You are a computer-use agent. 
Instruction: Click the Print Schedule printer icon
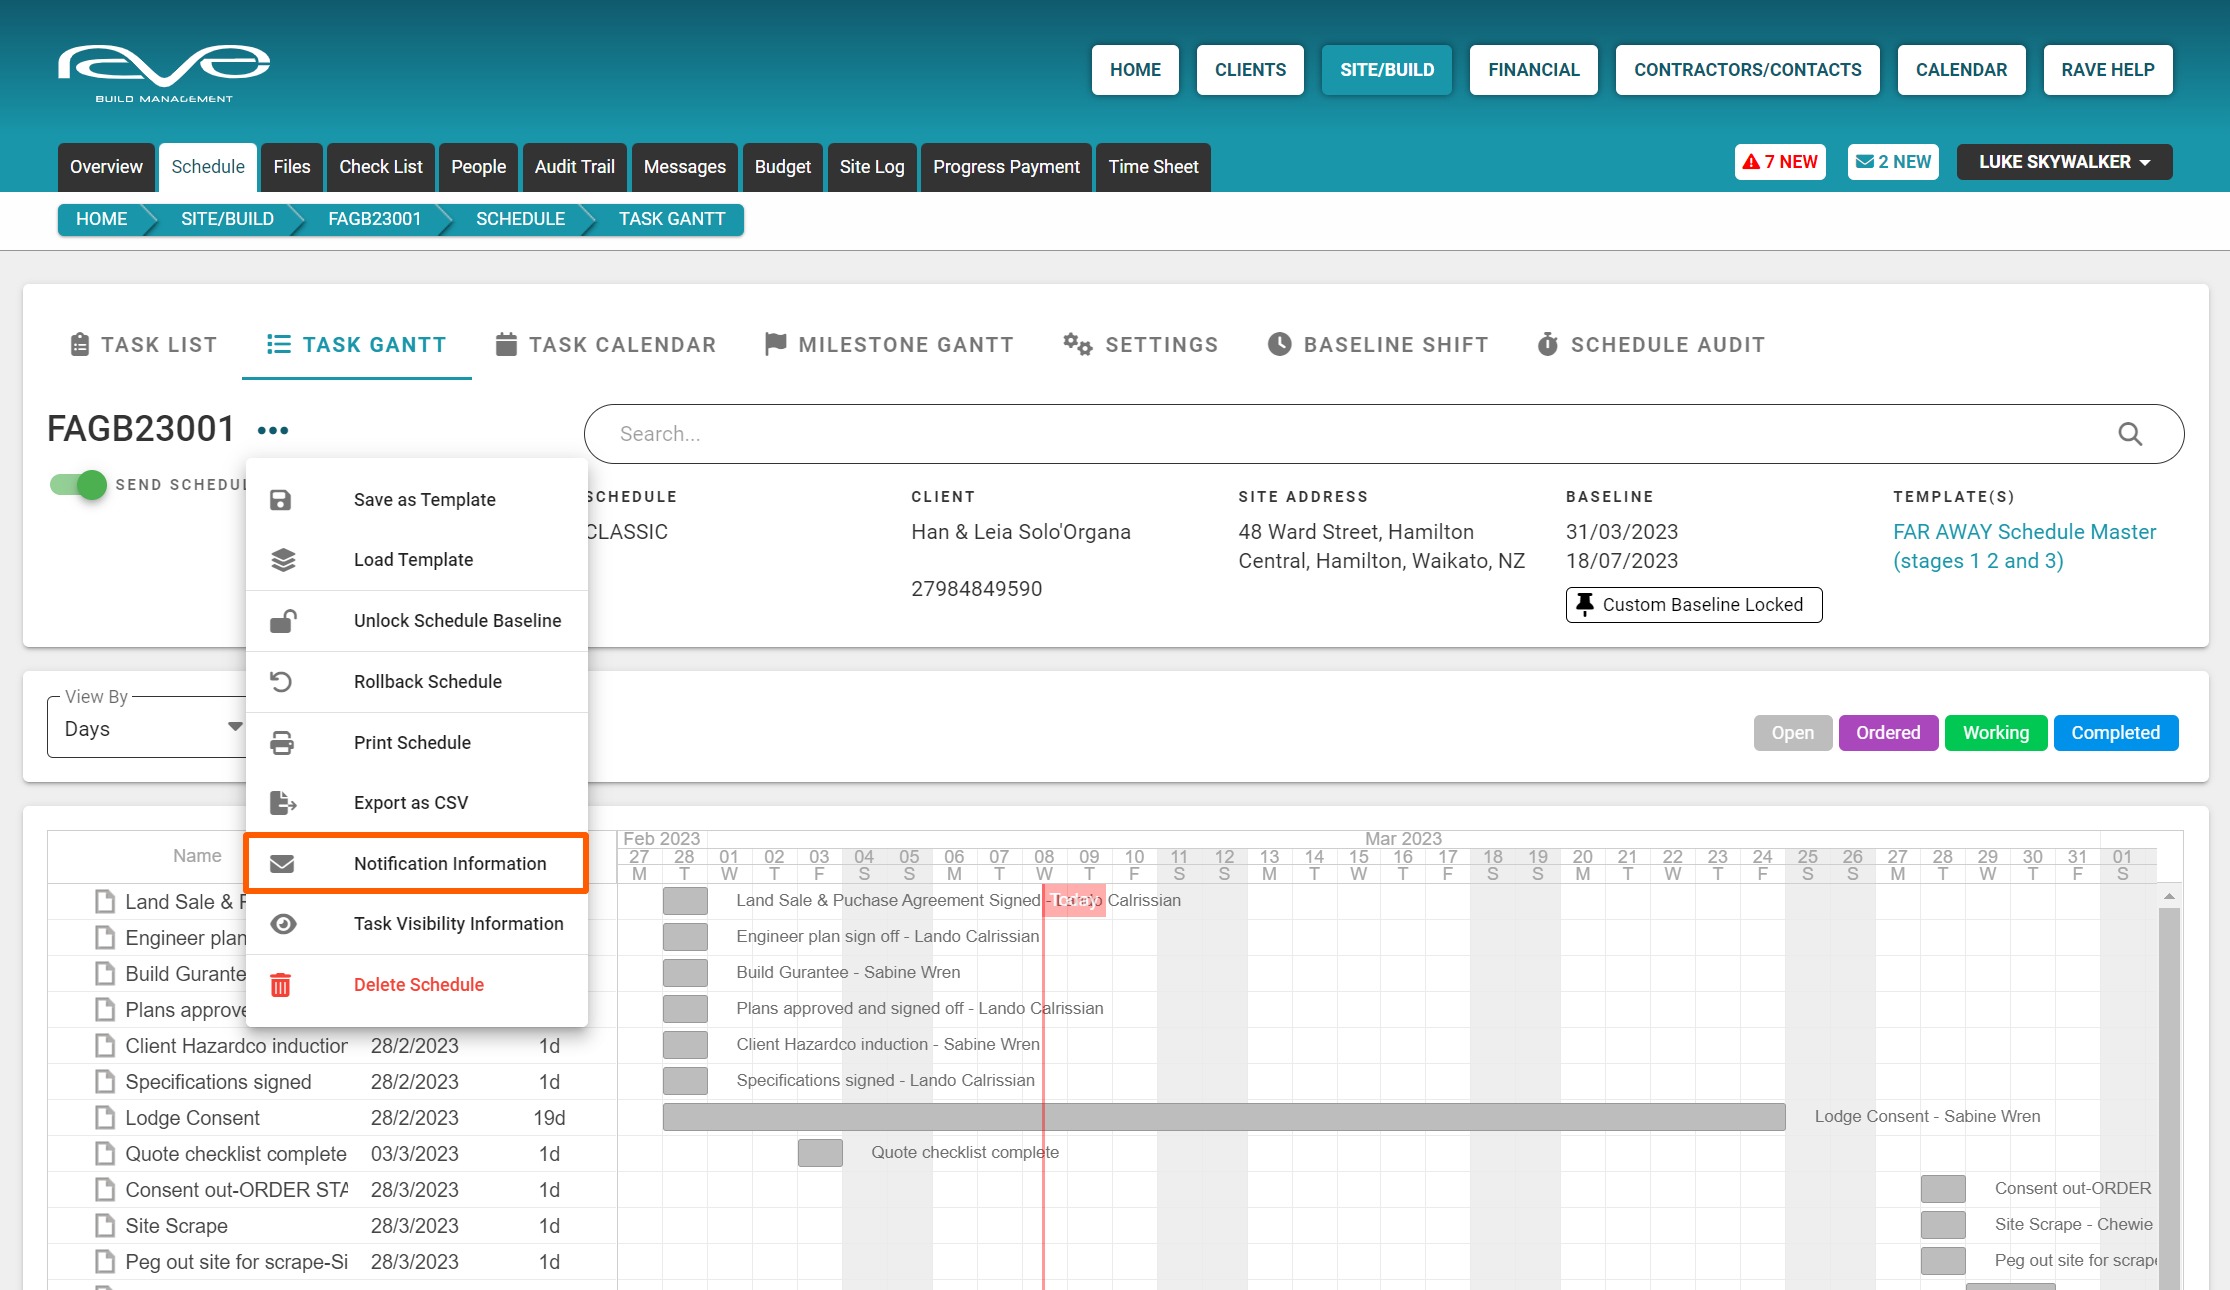tap(282, 743)
